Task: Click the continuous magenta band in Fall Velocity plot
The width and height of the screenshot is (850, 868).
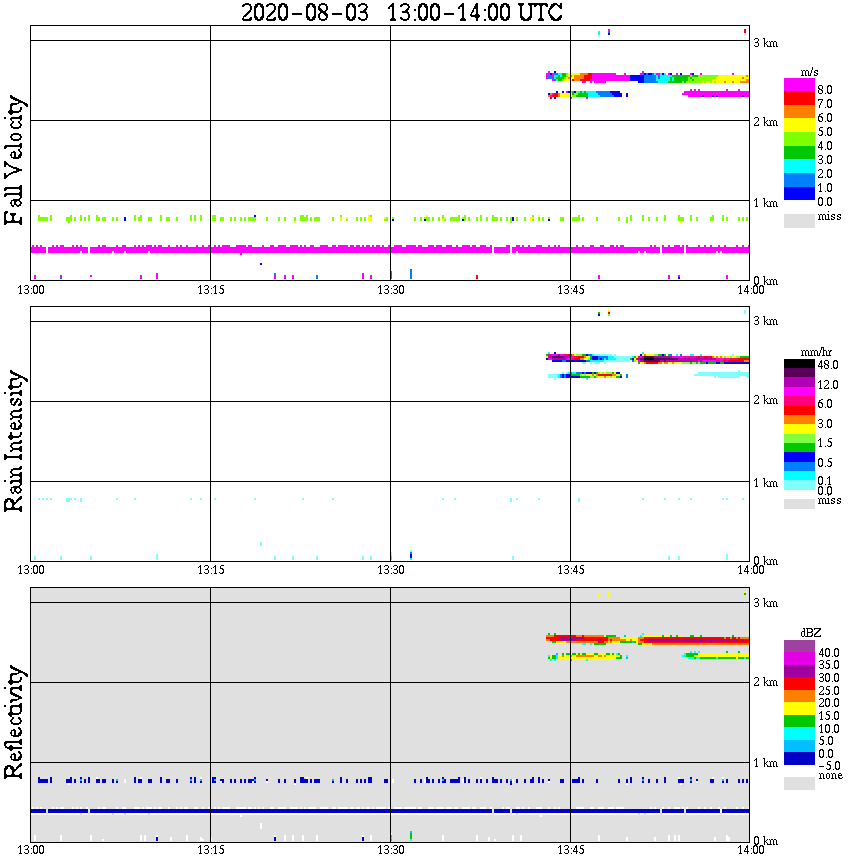Action: 390,249
